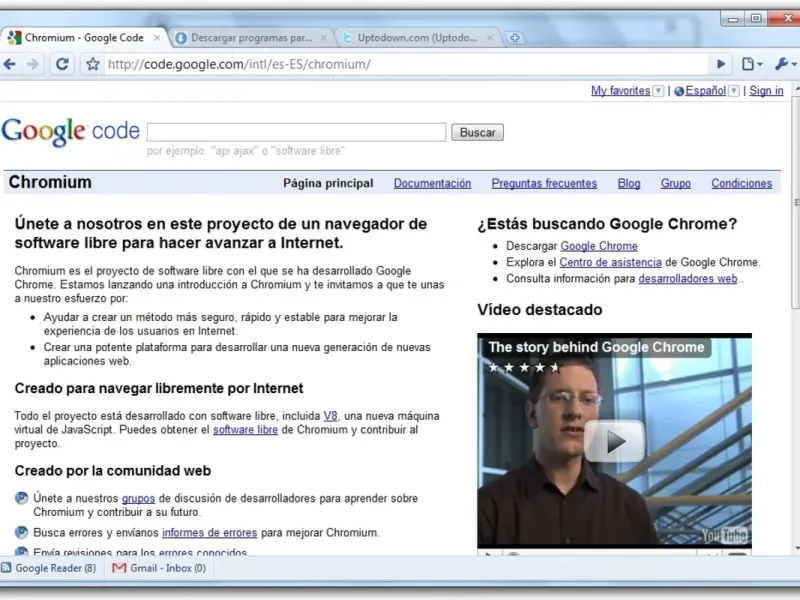800x600 pixels.
Task: Open the desarrolladores web link
Action: (x=688, y=279)
